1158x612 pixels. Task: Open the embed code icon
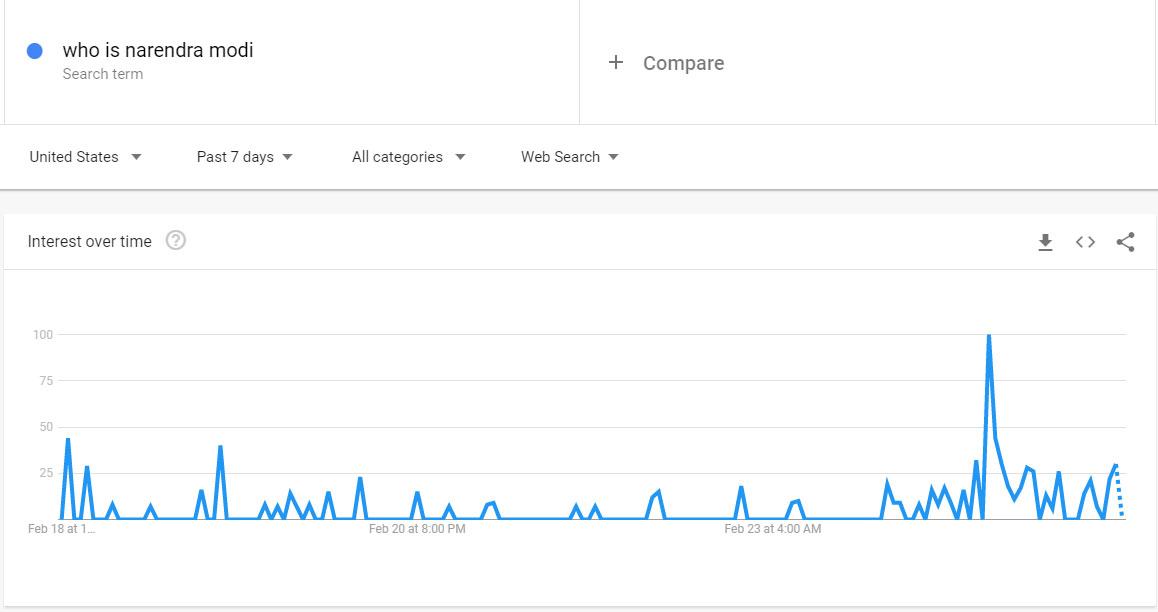click(x=1085, y=242)
